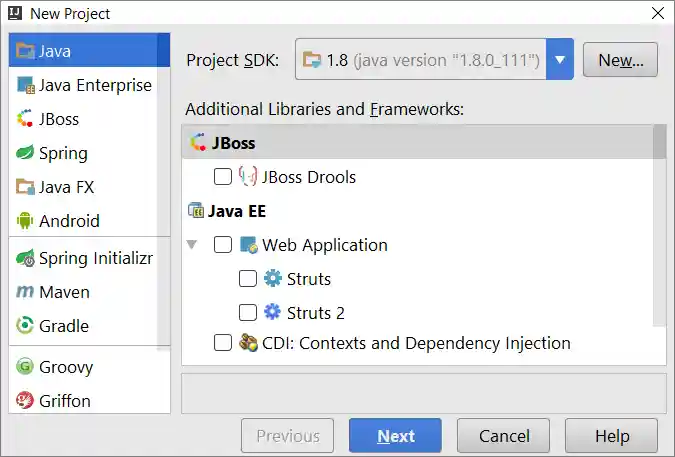Viewport: 675px width, 457px height.
Task: Click the Gradle icon in the sidebar
Action: pos(25,326)
